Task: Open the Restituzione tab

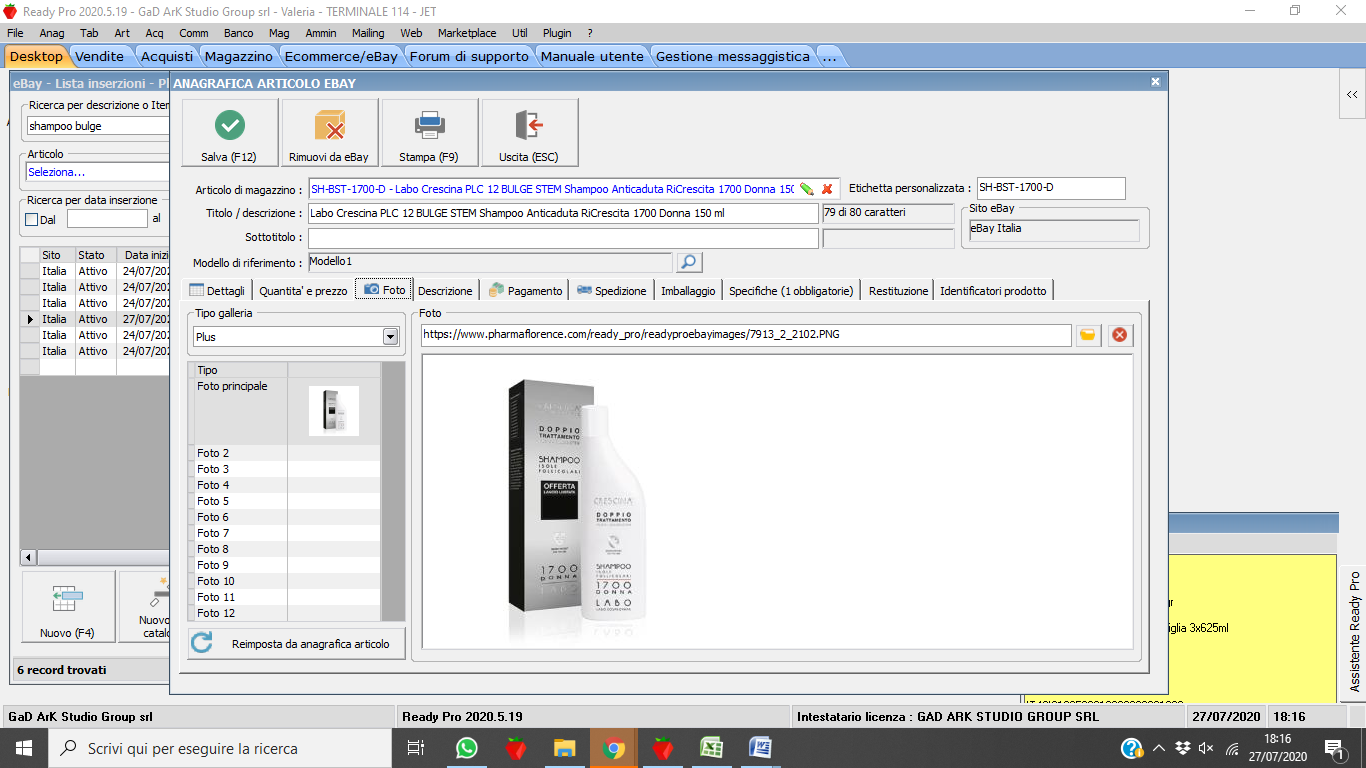Action: click(898, 291)
